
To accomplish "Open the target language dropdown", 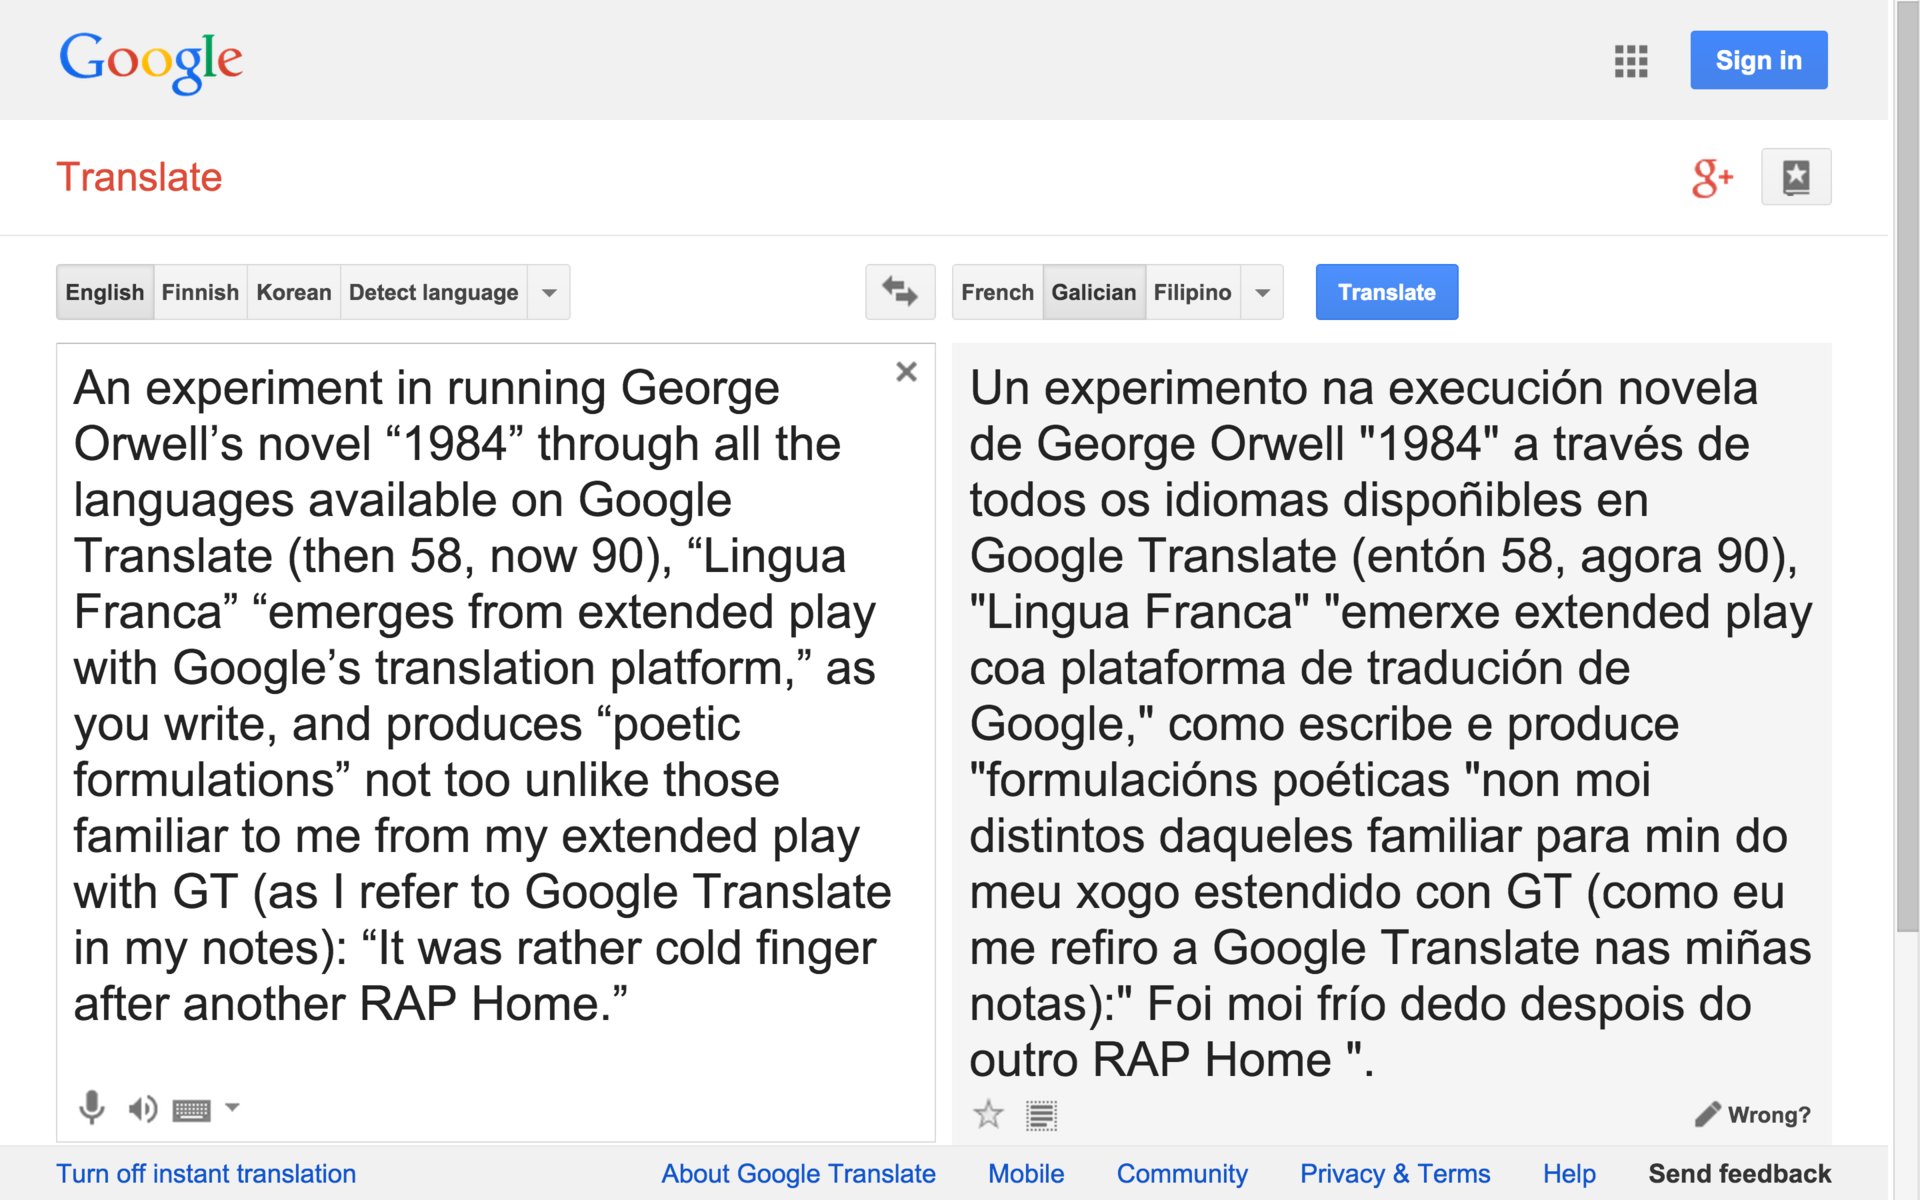I will [1262, 293].
